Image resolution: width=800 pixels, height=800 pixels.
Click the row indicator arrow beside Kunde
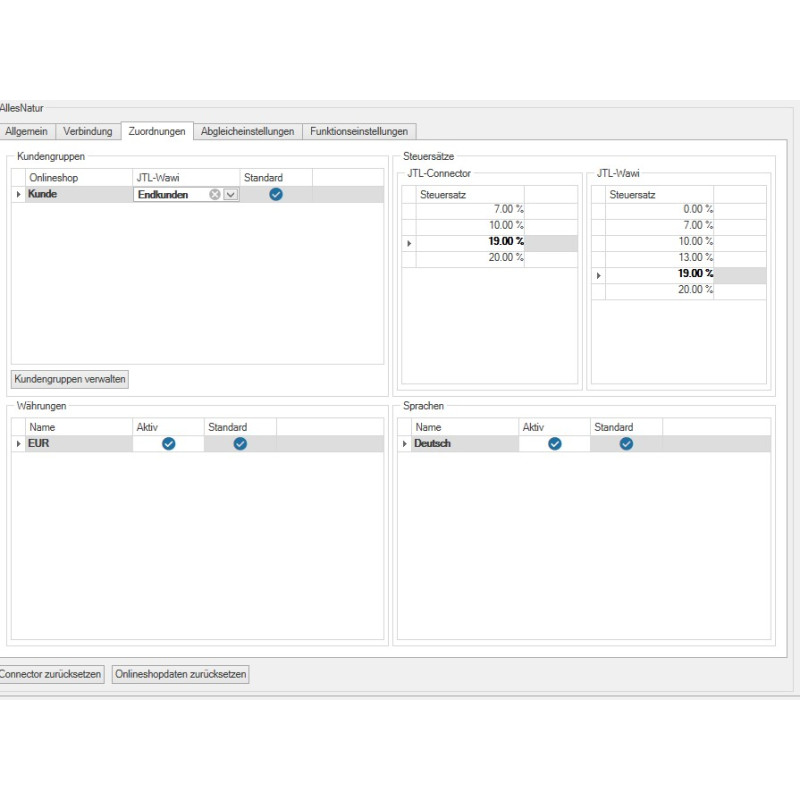coord(18,195)
